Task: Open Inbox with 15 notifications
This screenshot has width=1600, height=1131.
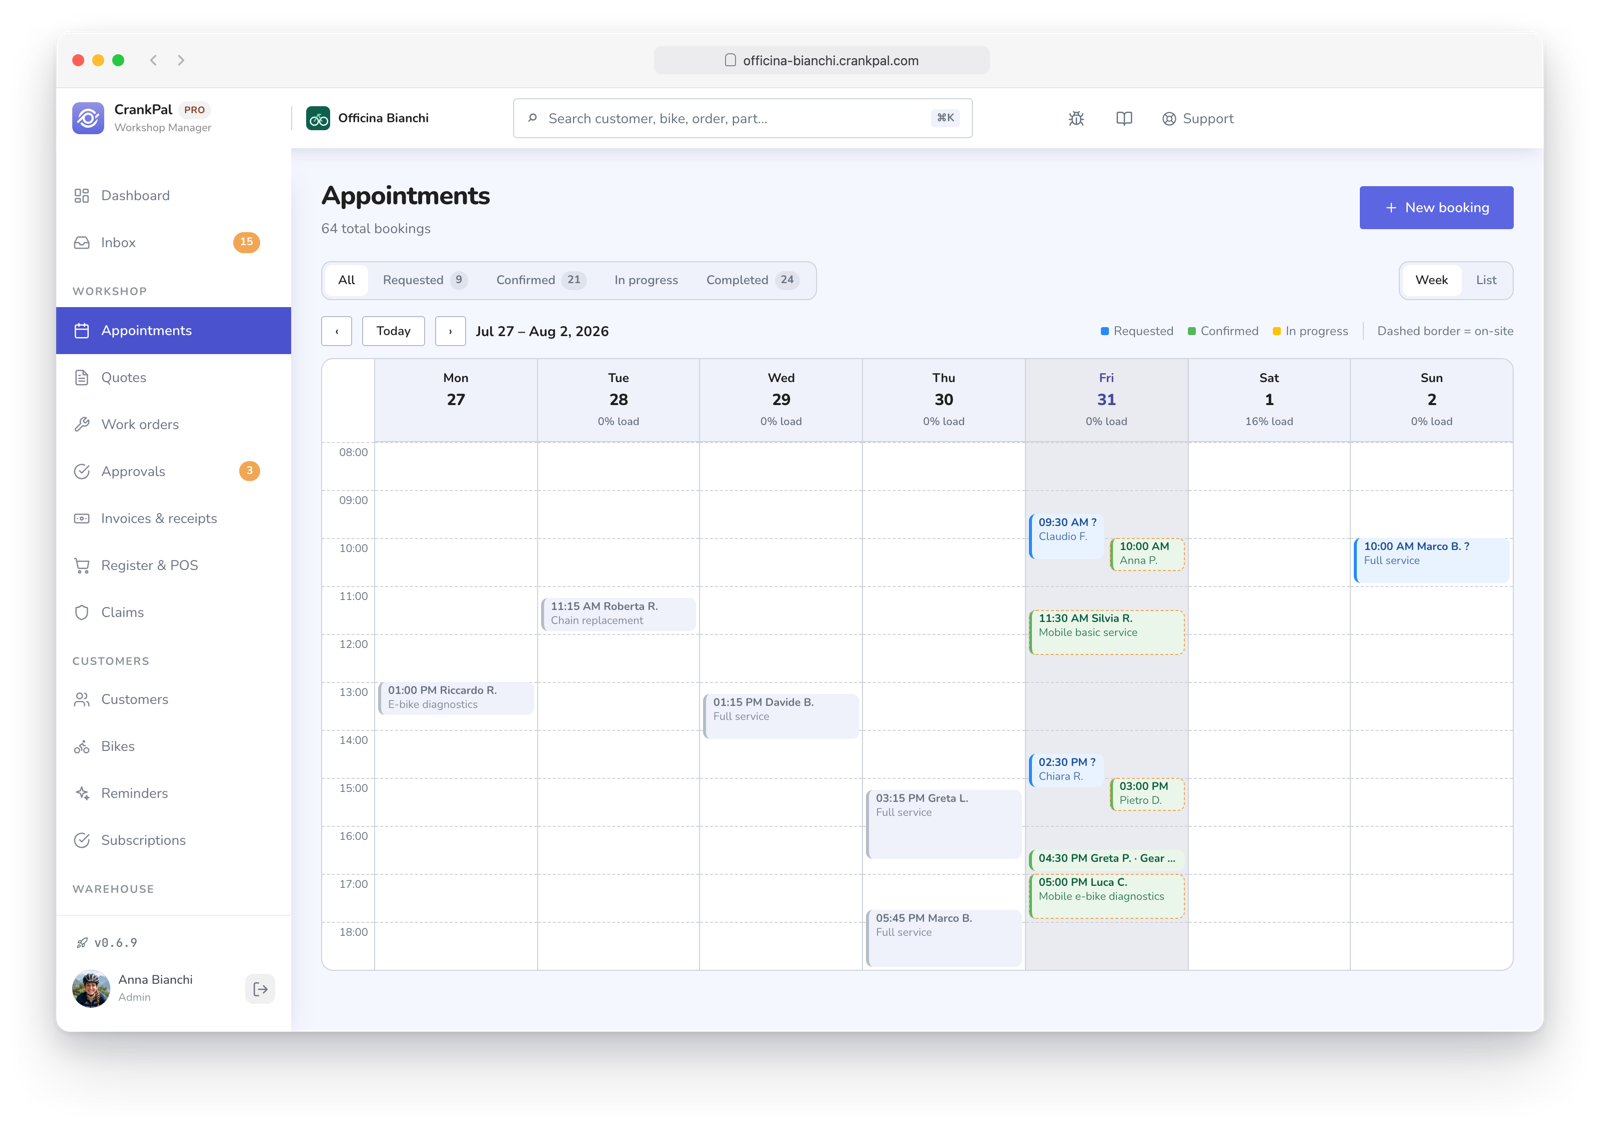Action: (173, 242)
